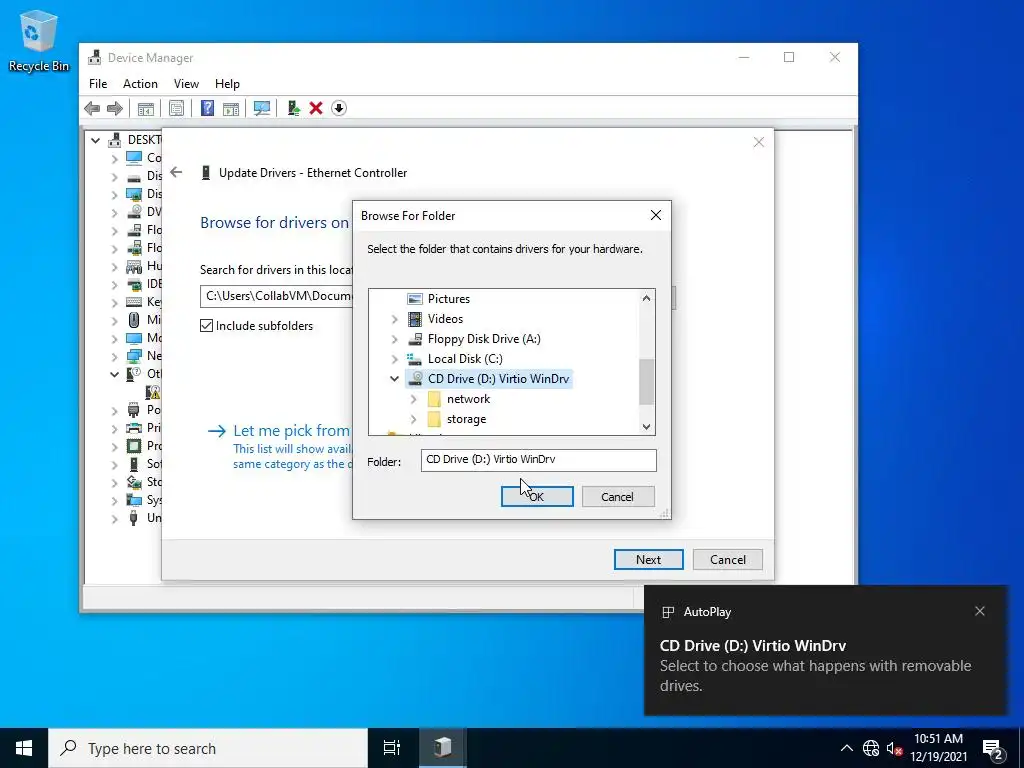Viewport: 1024px width, 768px height.
Task: Expand Floppy Disk Drive (A:) in folder tree
Action: (x=394, y=340)
